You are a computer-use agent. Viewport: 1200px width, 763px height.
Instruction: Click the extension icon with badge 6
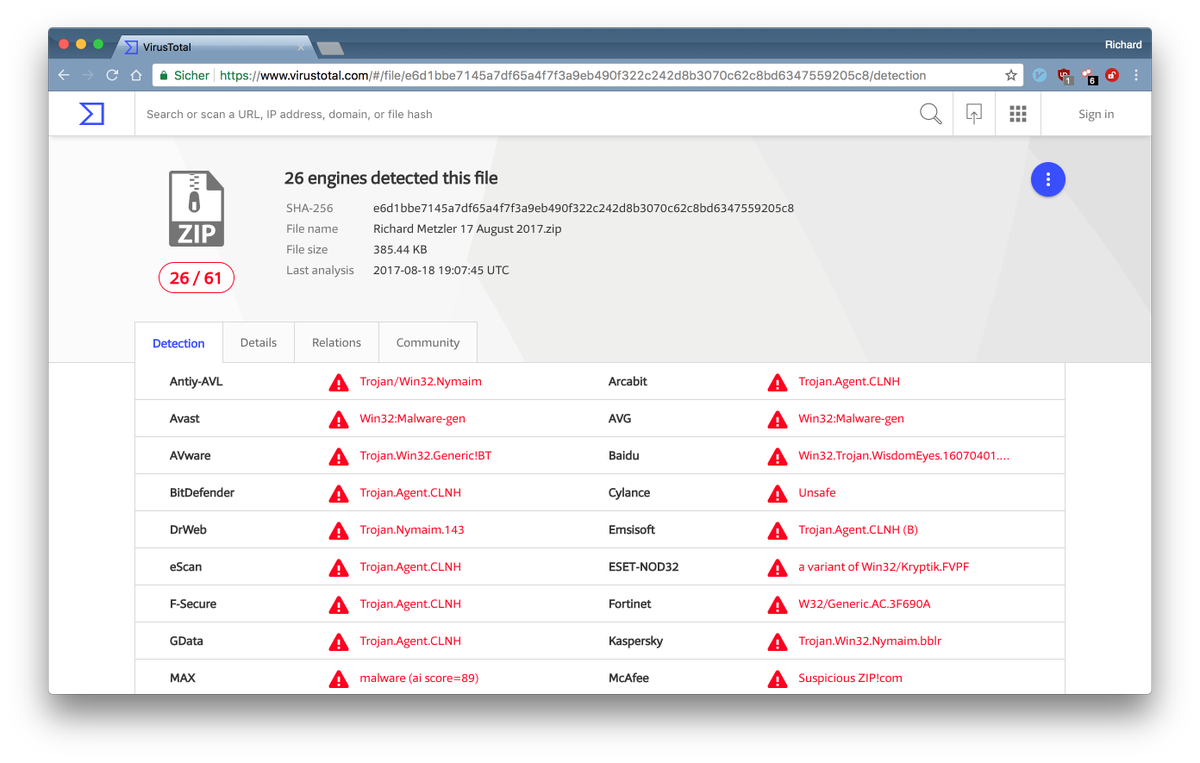point(1088,76)
